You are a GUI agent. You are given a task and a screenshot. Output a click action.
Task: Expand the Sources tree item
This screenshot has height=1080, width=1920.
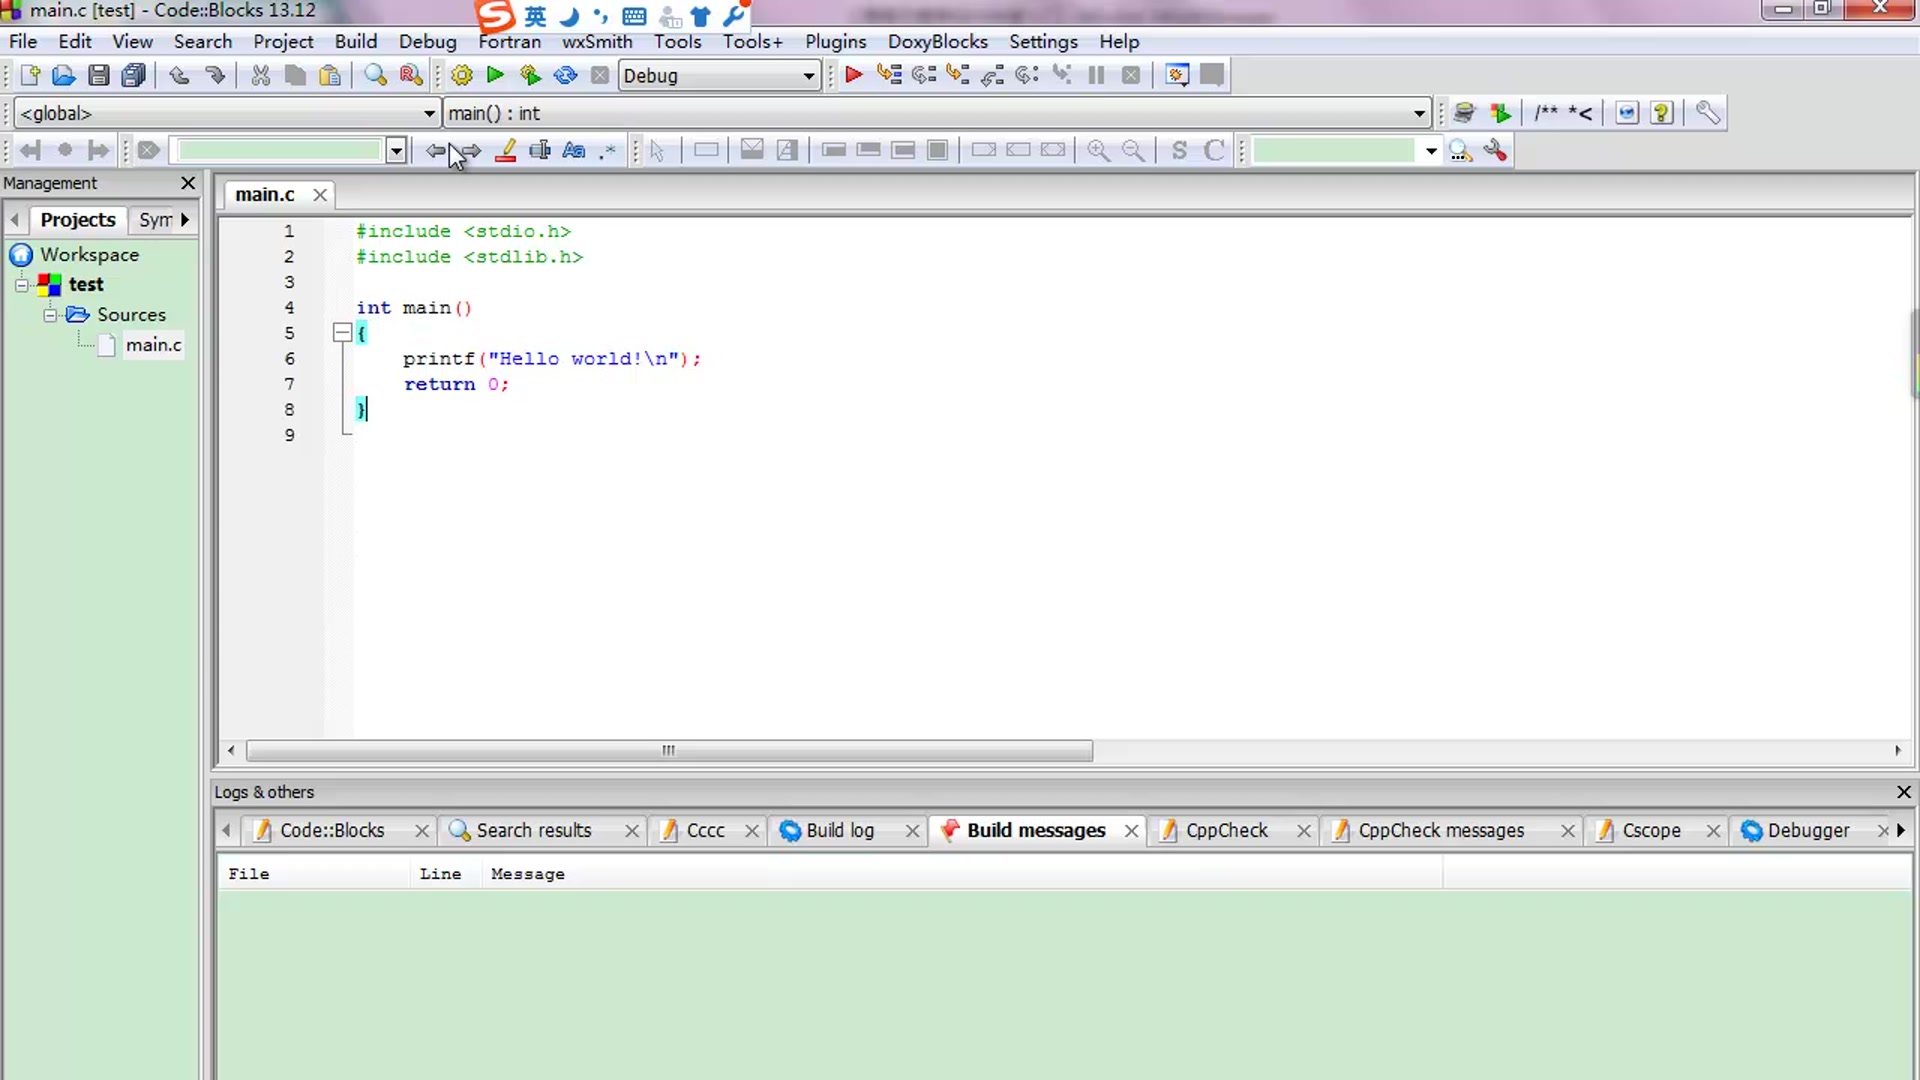click(49, 314)
